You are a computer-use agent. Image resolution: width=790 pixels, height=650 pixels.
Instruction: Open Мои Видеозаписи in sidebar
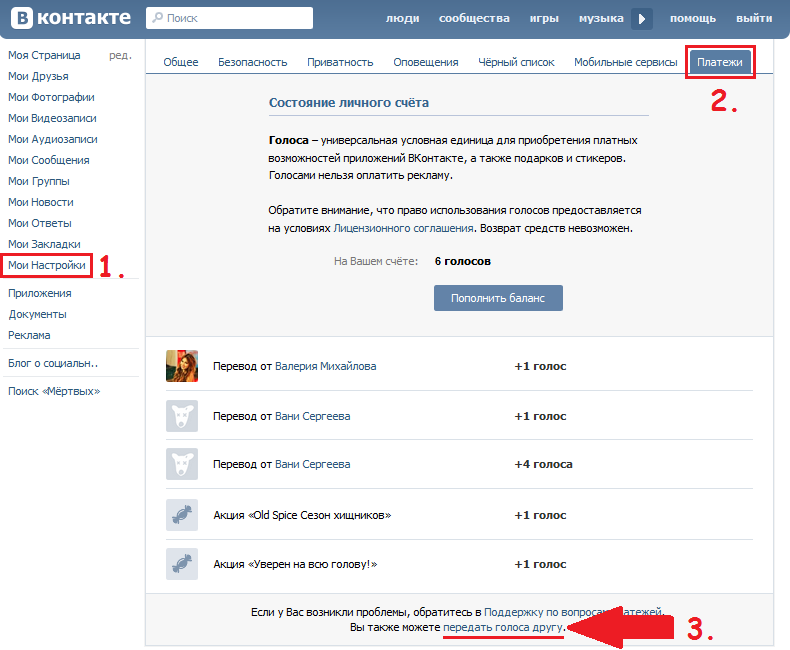(52, 118)
